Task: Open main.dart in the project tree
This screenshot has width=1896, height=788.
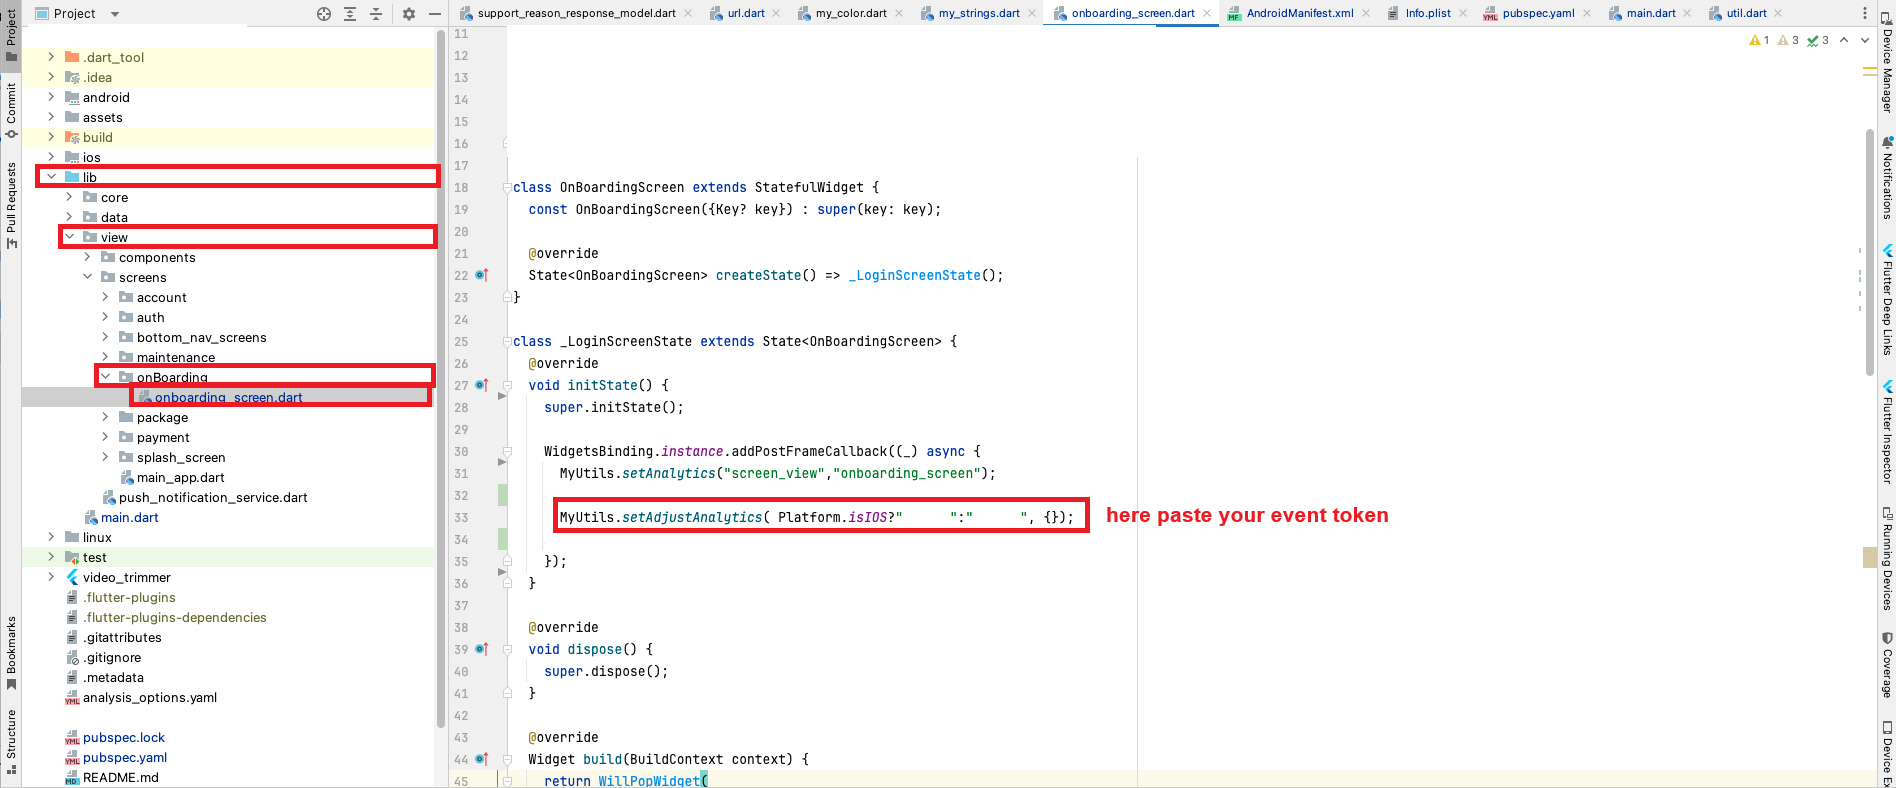Action: tap(129, 517)
